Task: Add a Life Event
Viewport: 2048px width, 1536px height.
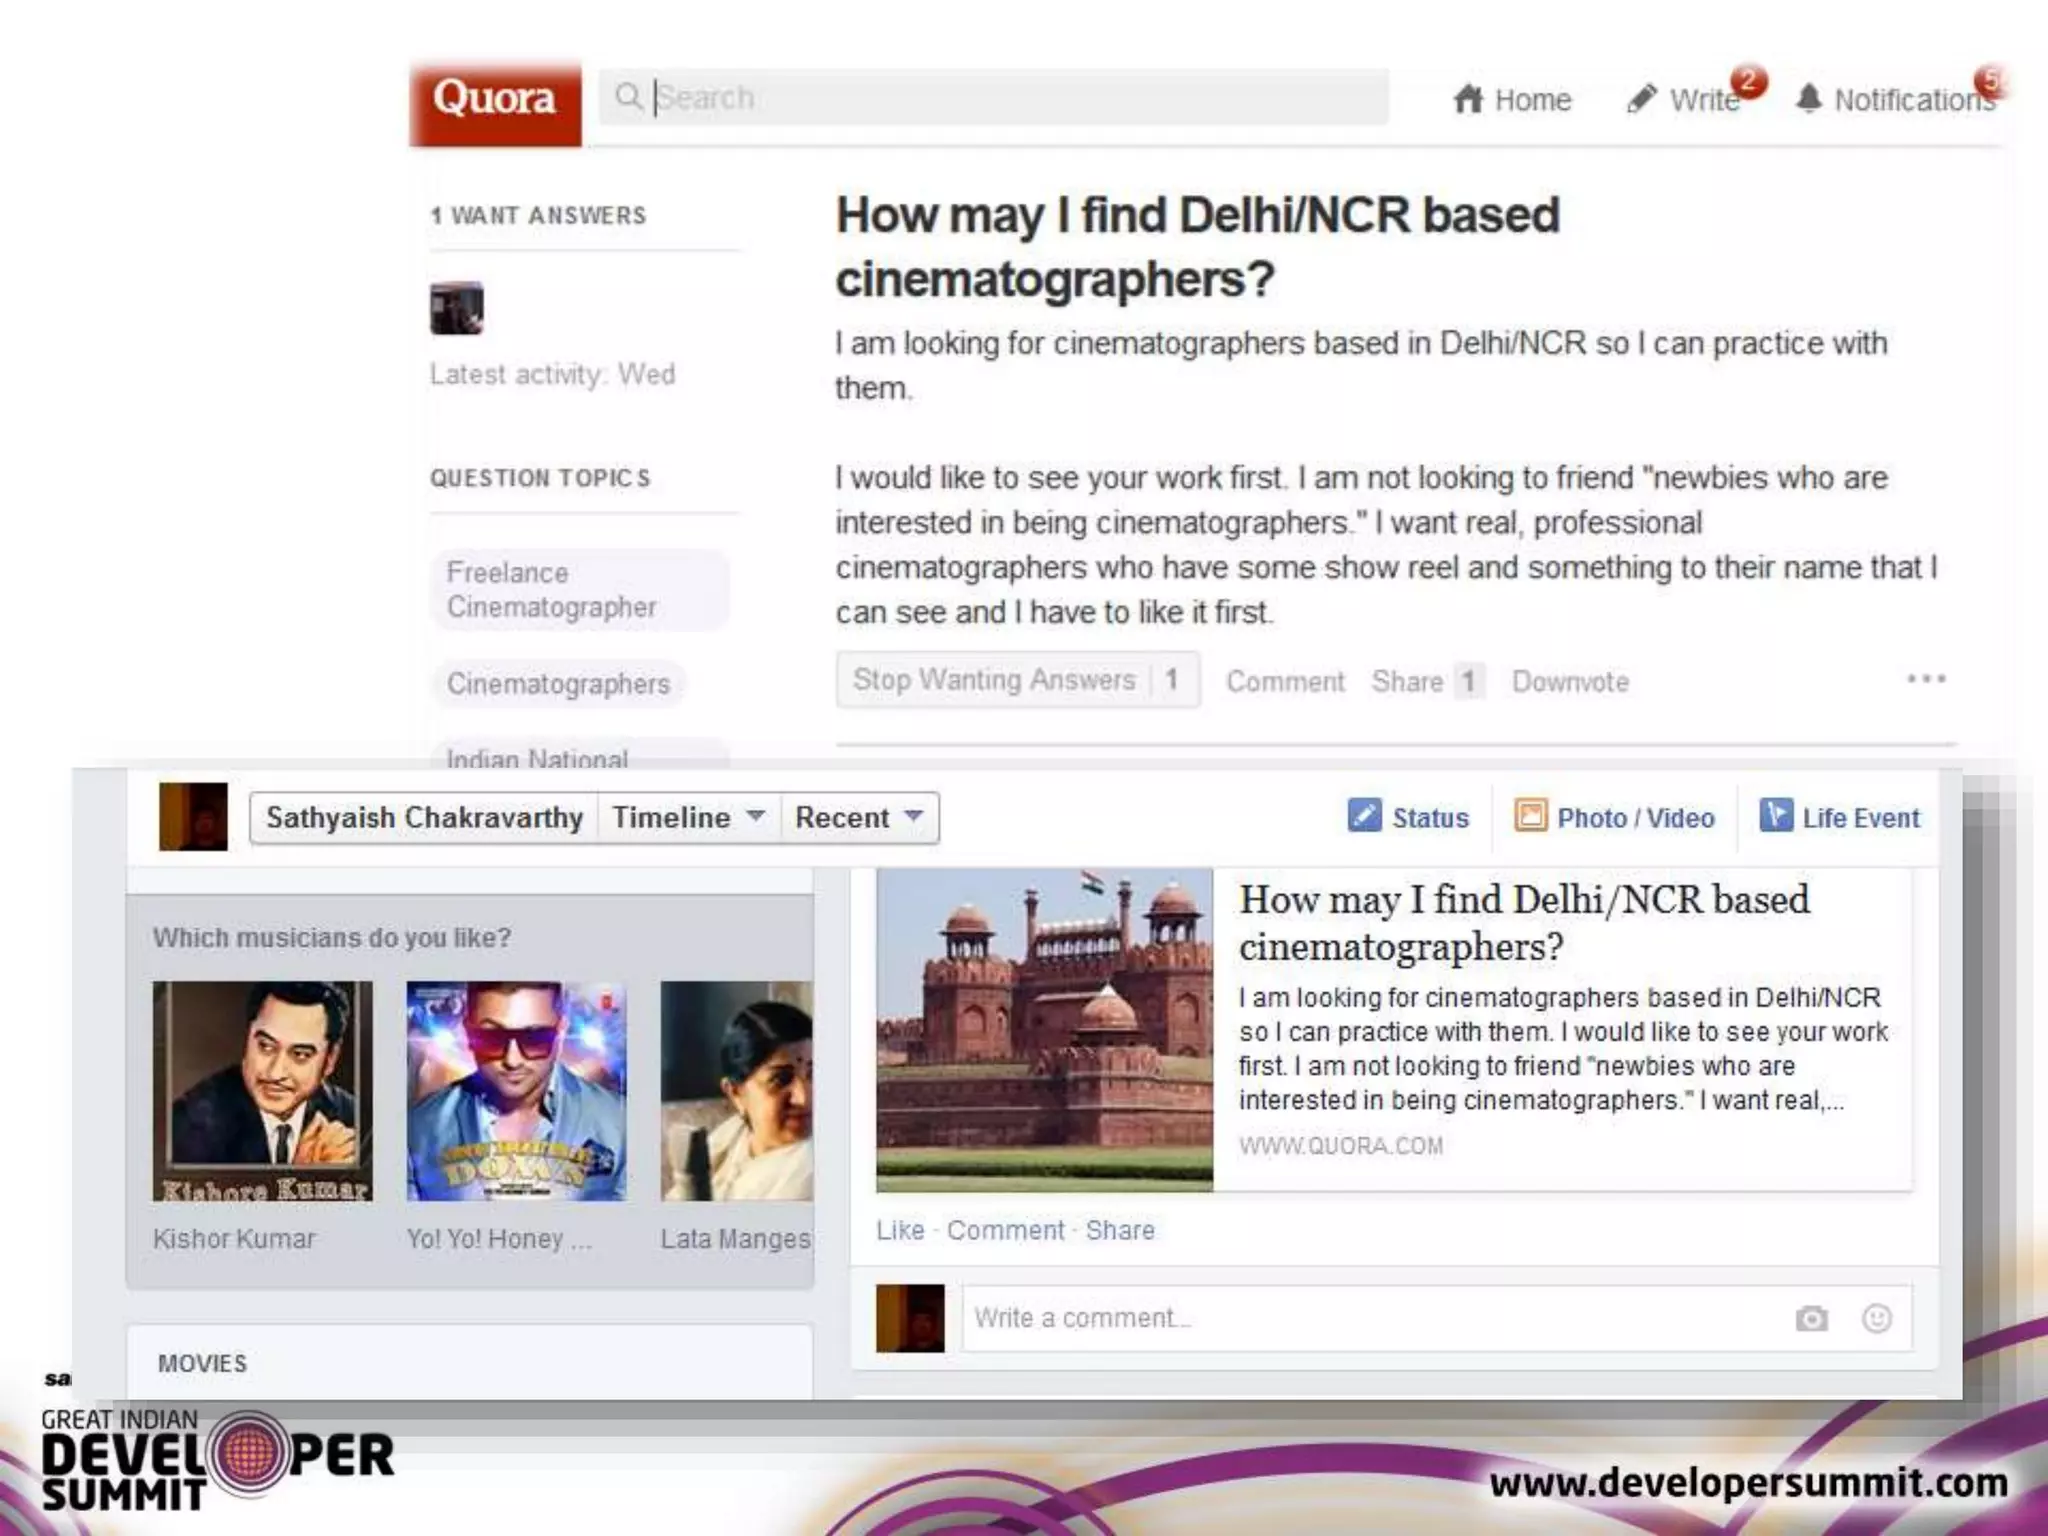Action: click(x=1839, y=818)
